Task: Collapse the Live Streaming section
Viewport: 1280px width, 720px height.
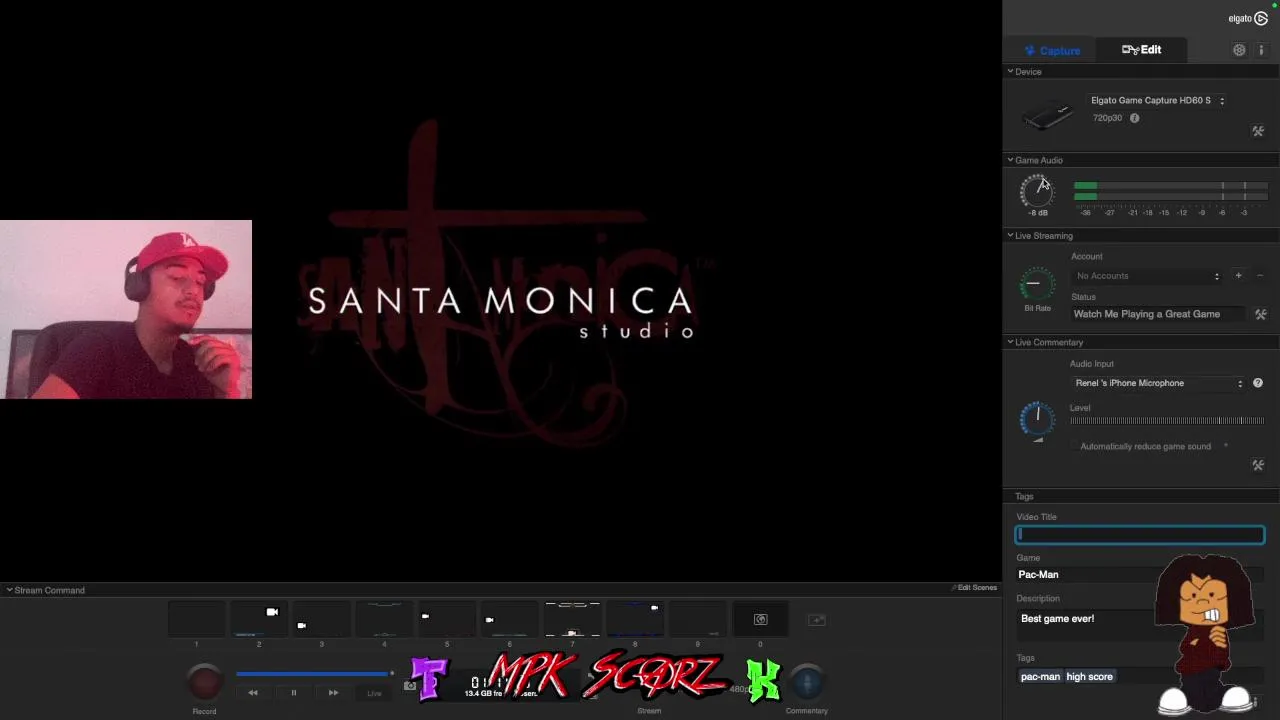Action: point(1010,236)
